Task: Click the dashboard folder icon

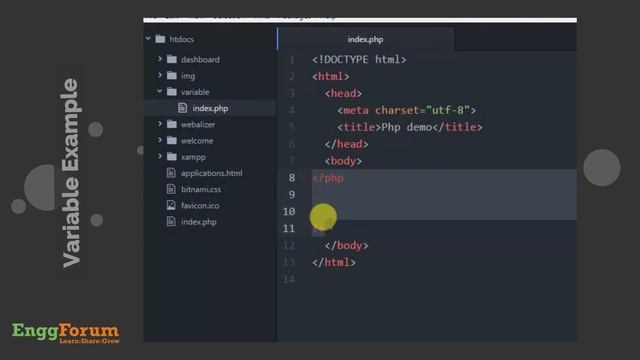Action: 172,59
